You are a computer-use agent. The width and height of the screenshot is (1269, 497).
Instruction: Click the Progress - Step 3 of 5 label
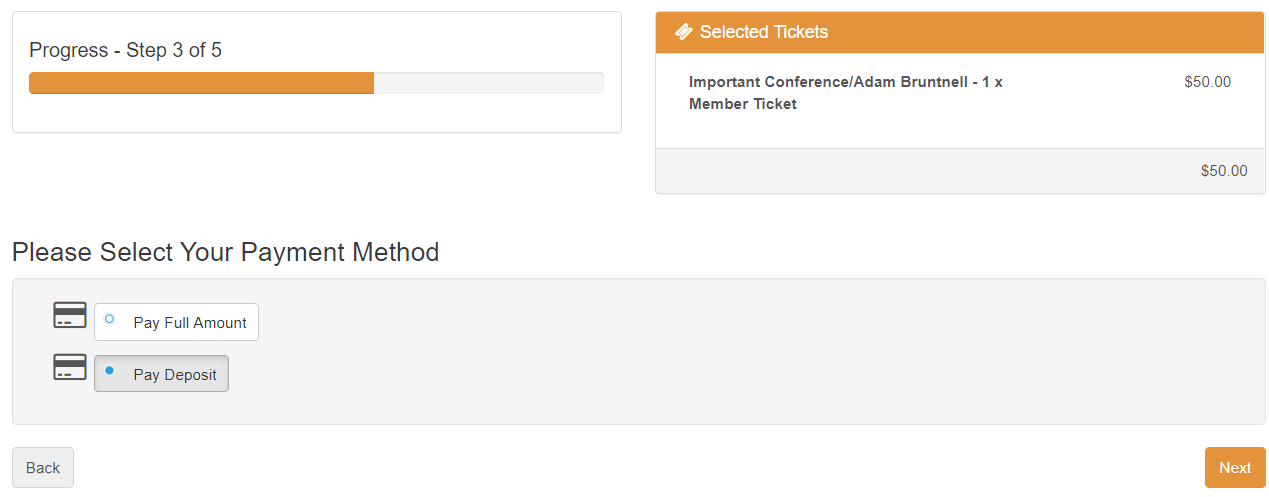[x=125, y=50]
